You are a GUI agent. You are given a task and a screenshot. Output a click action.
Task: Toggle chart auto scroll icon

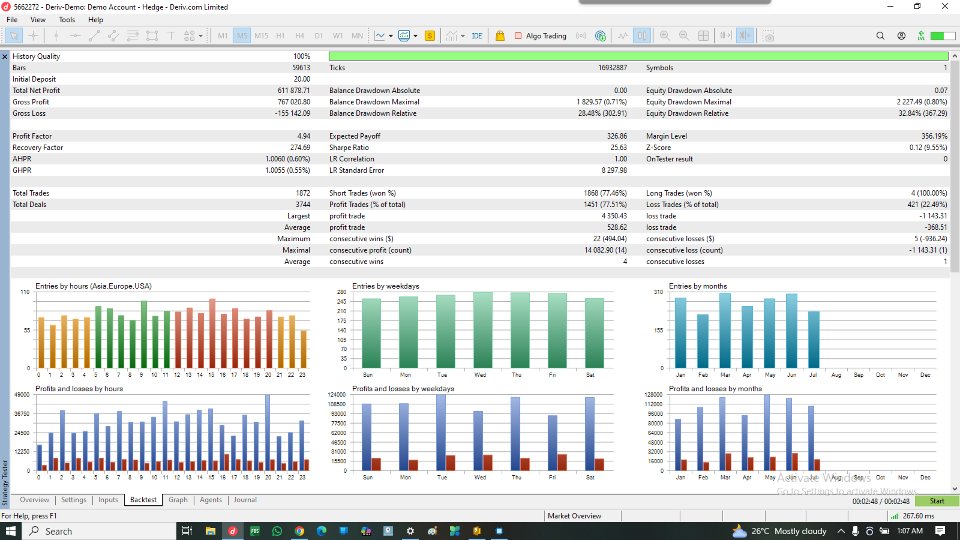726,36
